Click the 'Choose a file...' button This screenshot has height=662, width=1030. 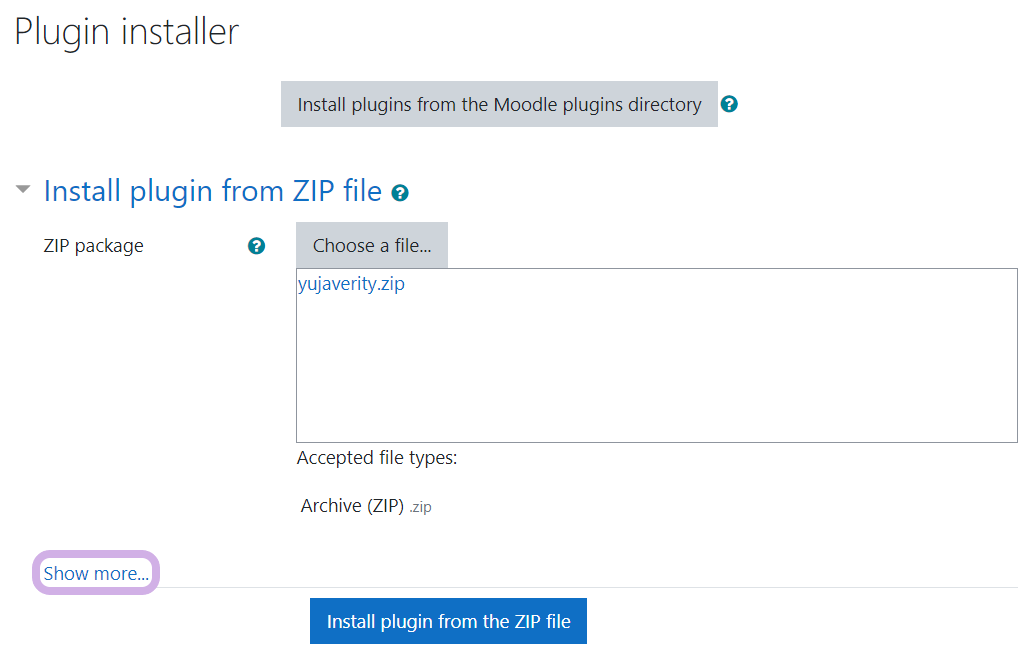click(372, 246)
